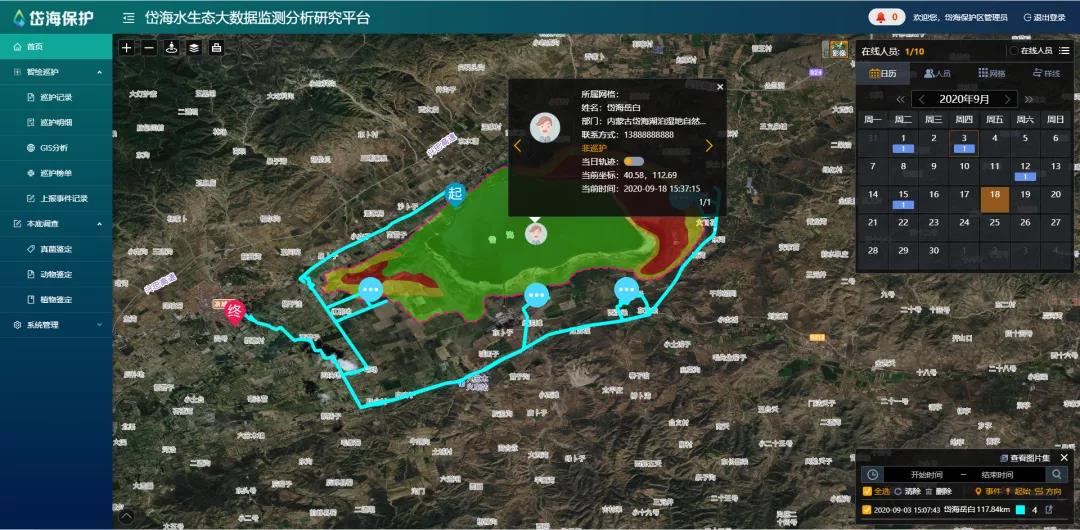Collapse the 本底调查 sidebar section
The height and width of the screenshot is (530, 1080).
(99, 224)
